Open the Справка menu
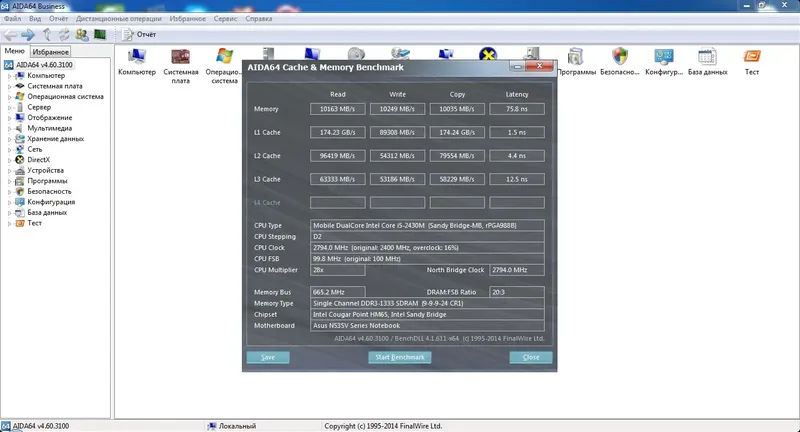Screen dimensions: 800x432 pos(259,19)
